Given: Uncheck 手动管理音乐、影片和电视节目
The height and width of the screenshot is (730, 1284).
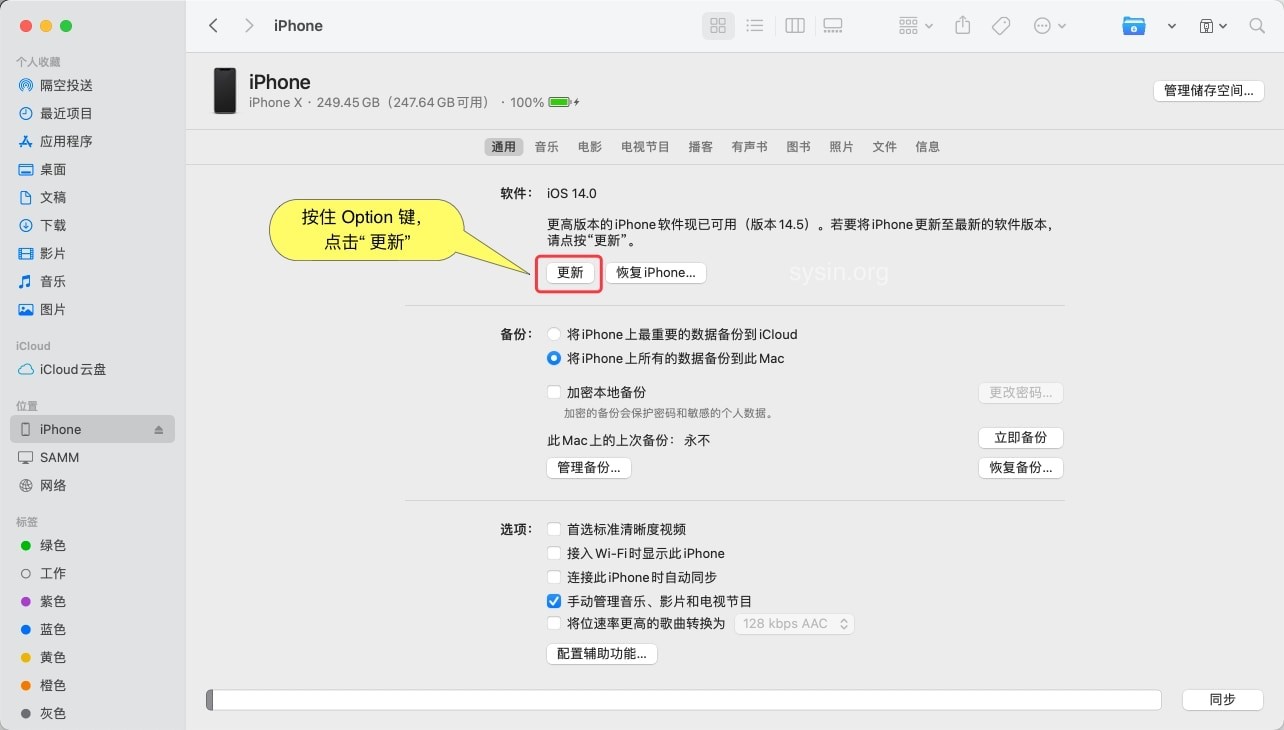Looking at the screenshot, I should [554, 602].
